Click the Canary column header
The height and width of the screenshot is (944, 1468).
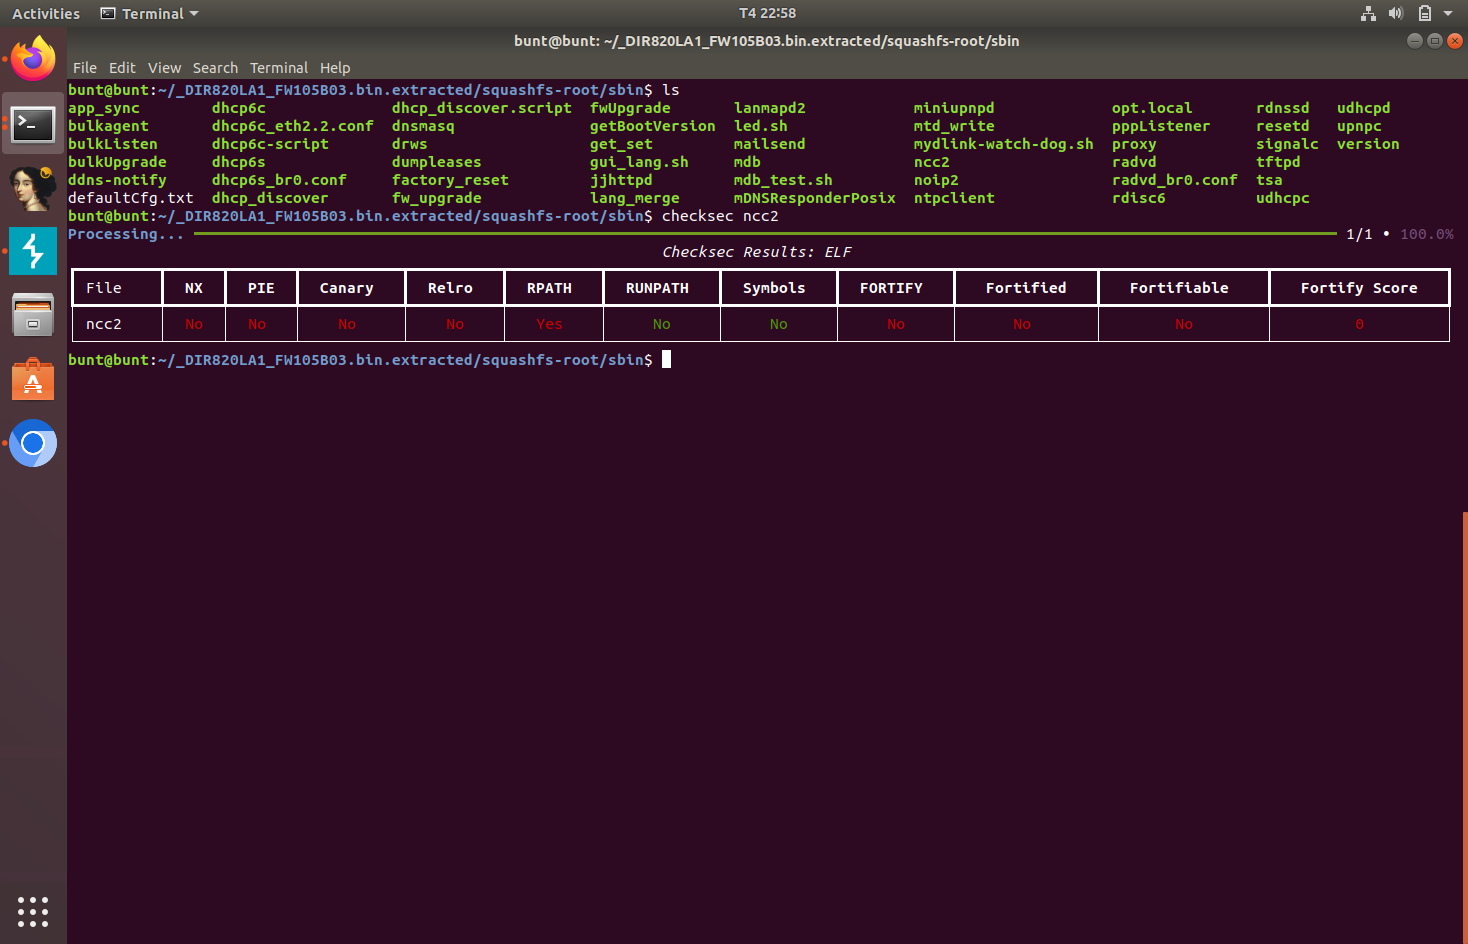346,288
